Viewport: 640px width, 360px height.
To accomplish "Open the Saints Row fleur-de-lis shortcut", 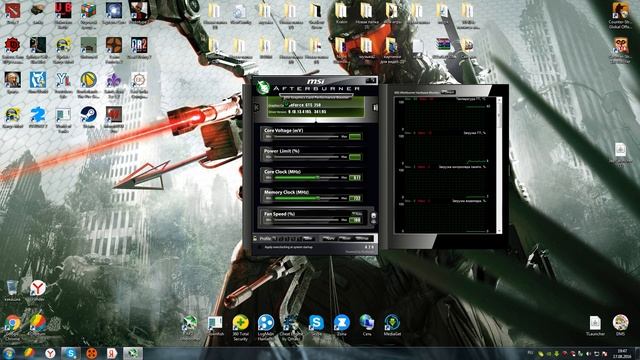I will click(113, 80).
